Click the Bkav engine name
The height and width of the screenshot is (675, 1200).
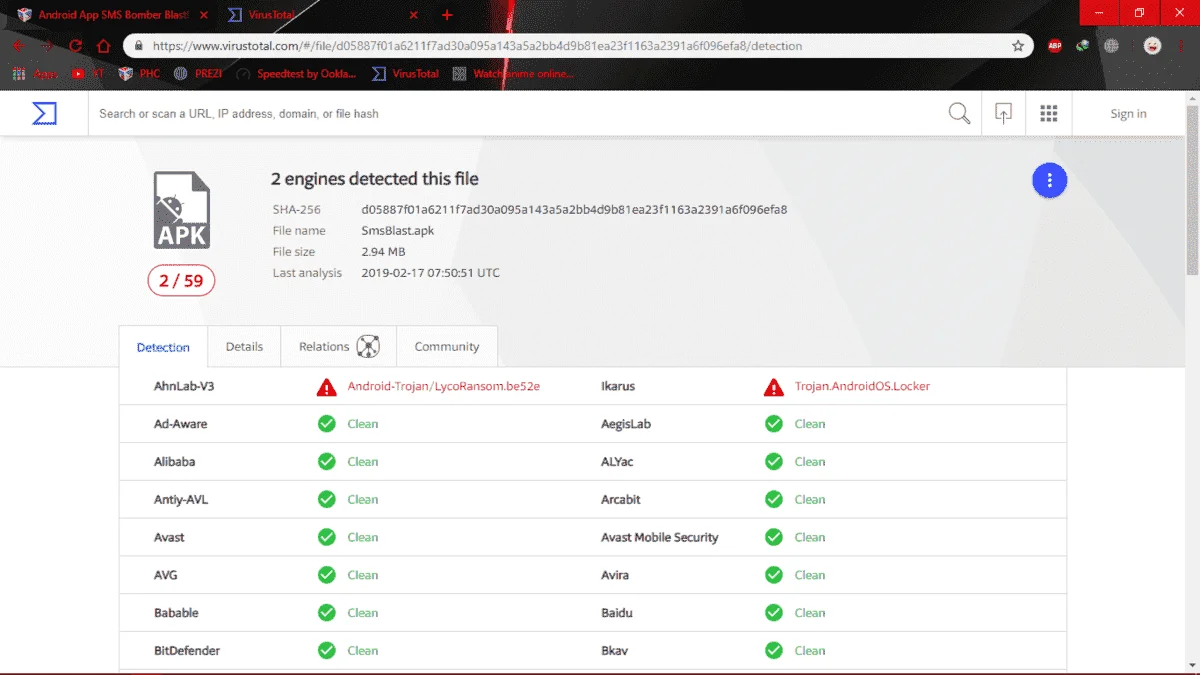(x=614, y=651)
